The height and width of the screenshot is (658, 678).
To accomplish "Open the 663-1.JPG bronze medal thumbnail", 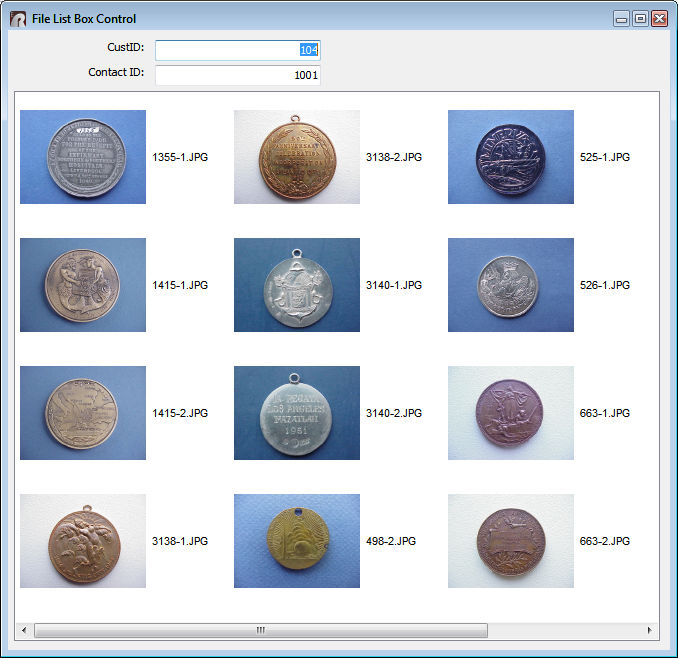I will (x=511, y=413).
